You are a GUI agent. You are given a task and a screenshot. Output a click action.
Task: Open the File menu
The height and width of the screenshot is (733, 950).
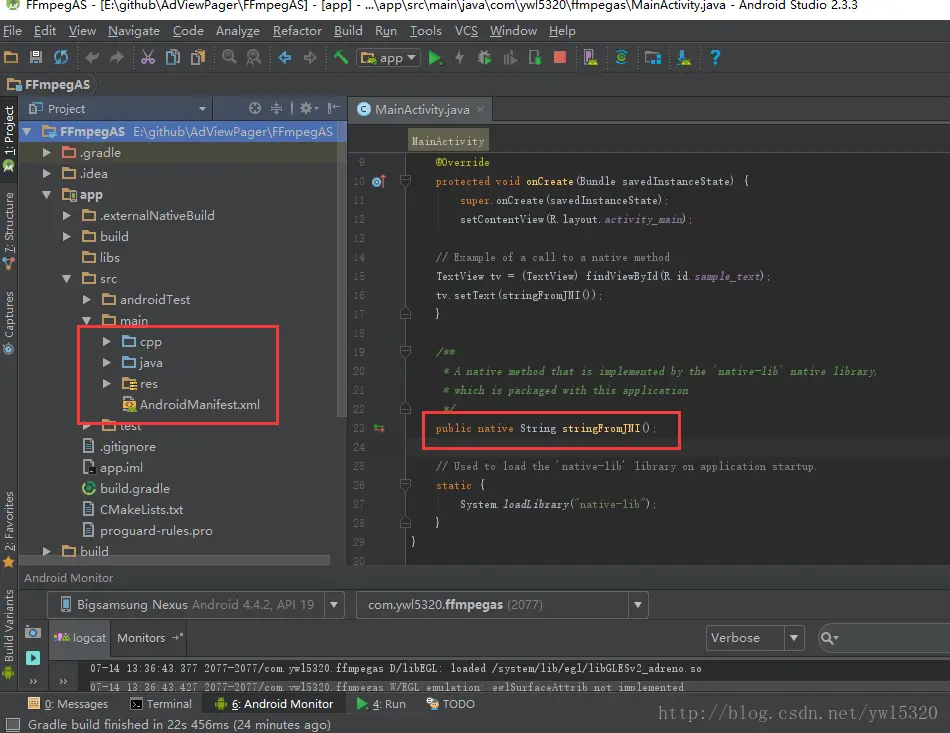click(12, 31)
